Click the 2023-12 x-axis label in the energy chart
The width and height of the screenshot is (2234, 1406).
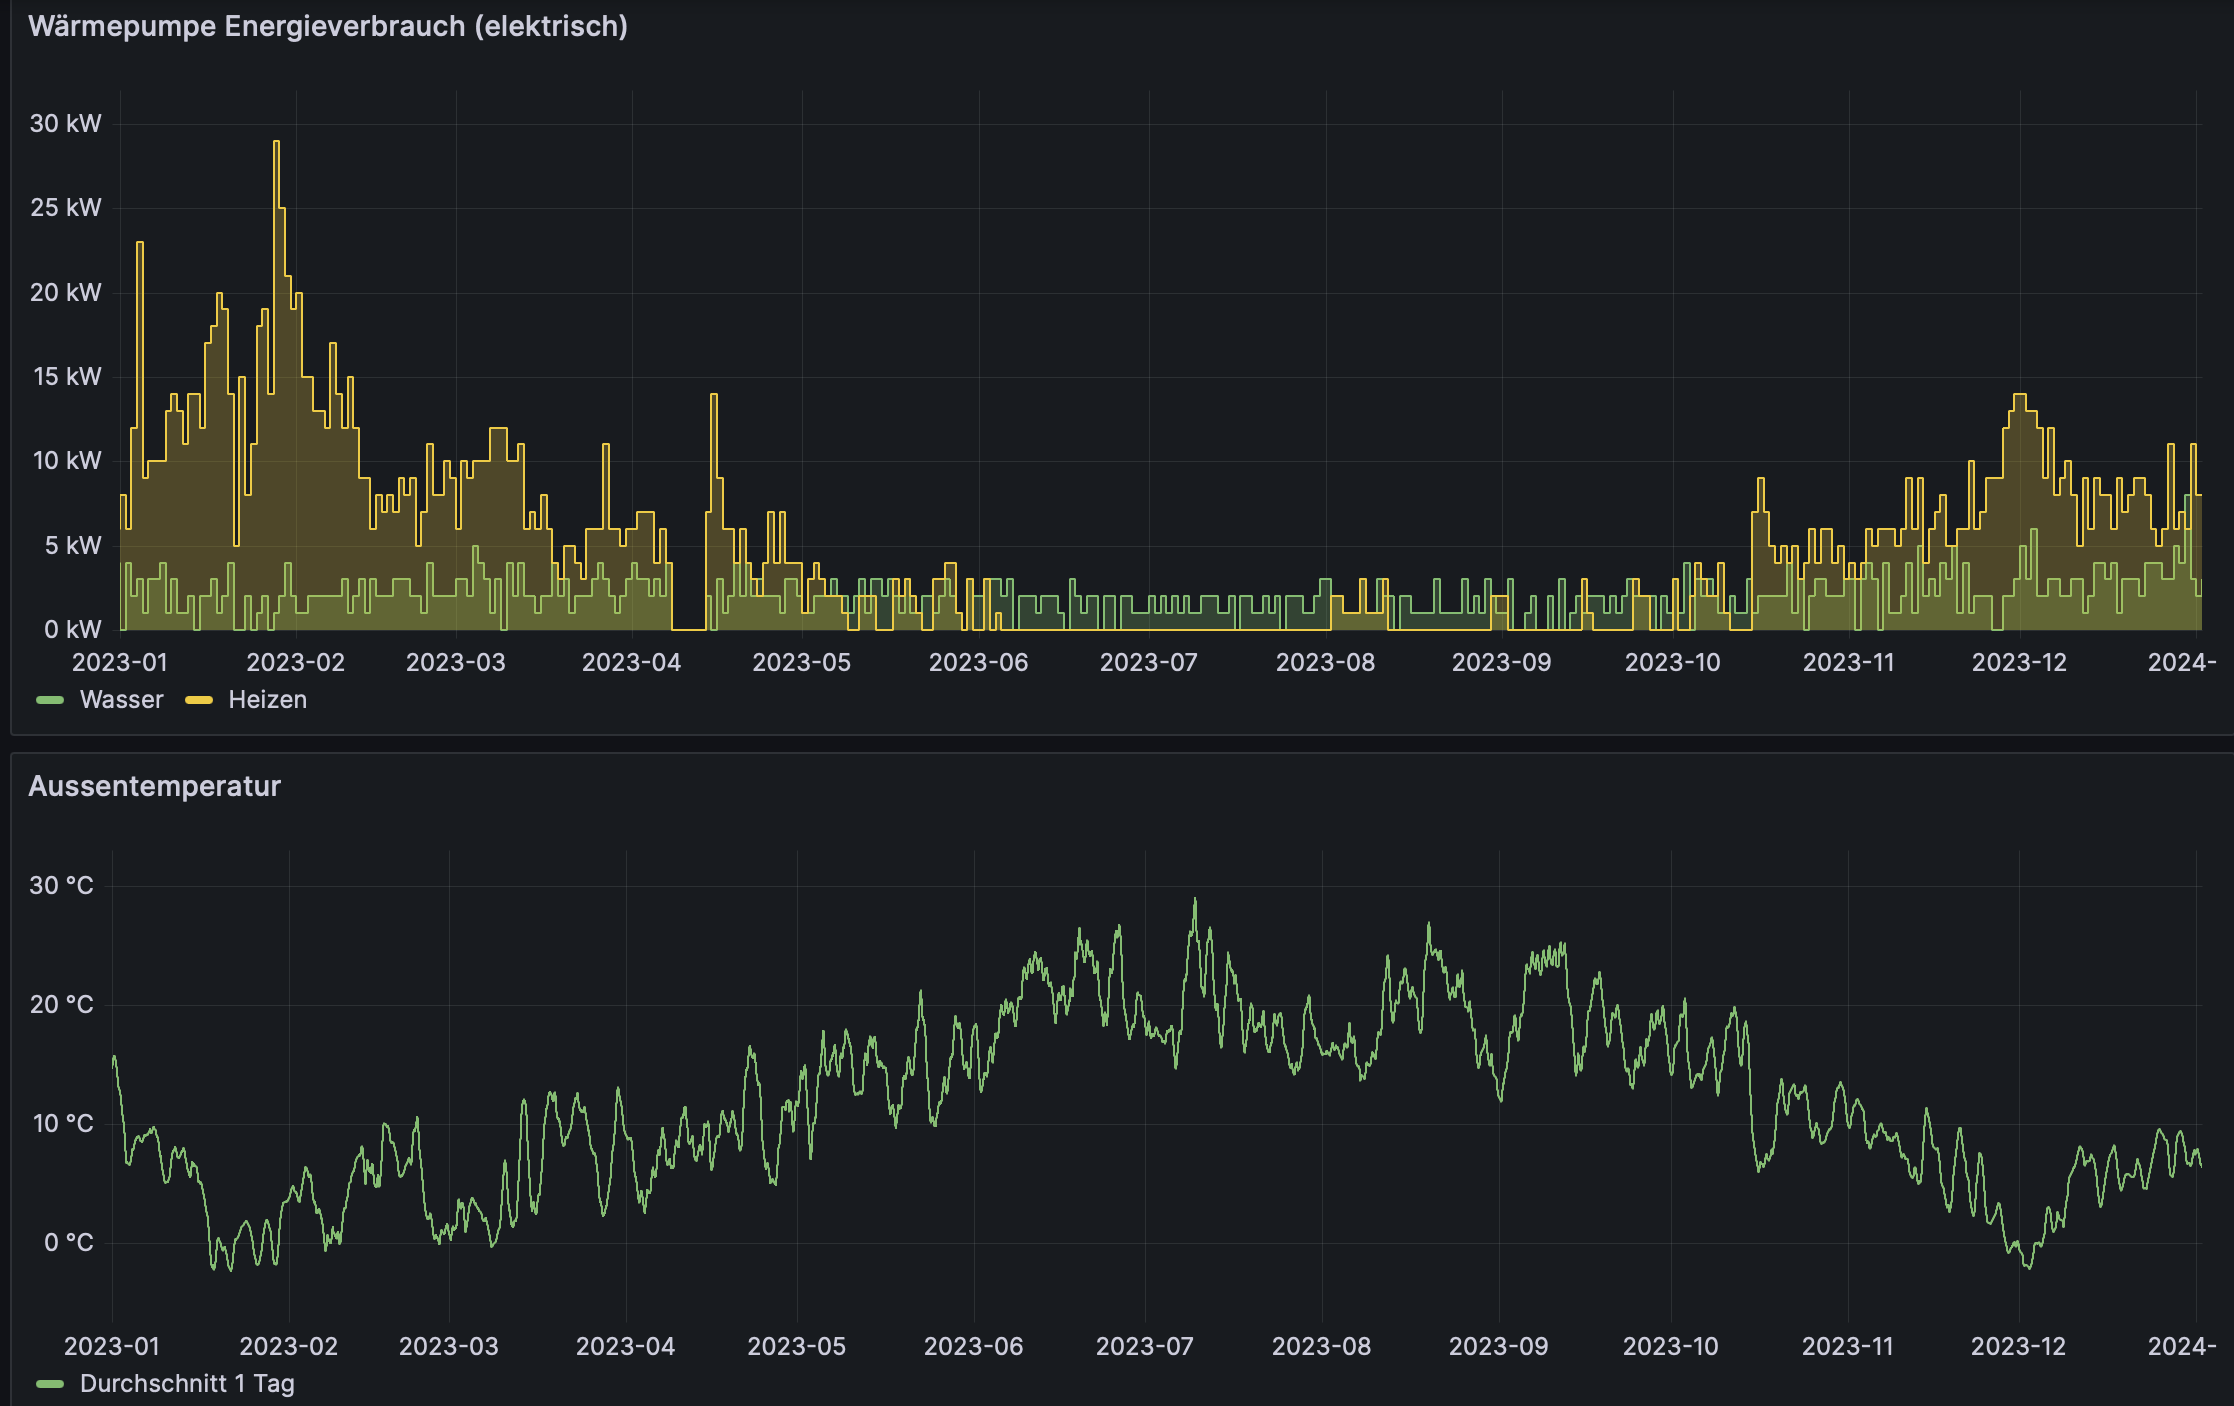[x=2018, y=663]
